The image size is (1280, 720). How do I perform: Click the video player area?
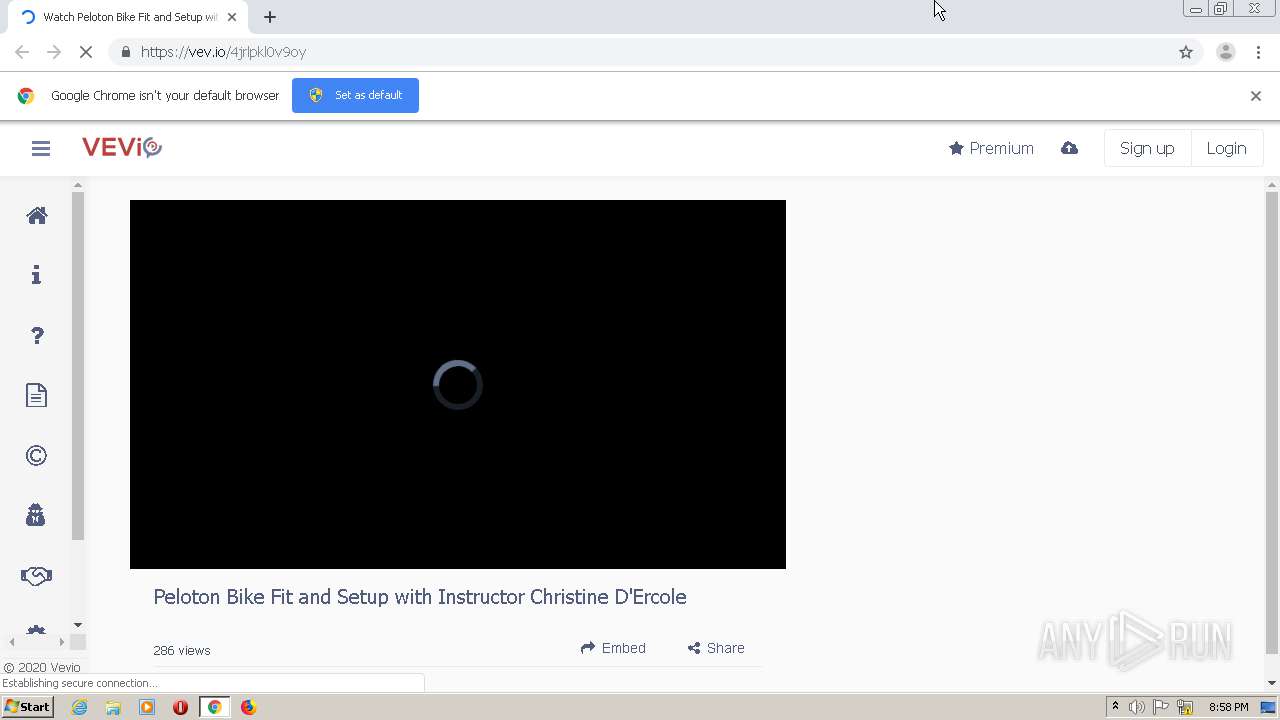click(458, 385)
